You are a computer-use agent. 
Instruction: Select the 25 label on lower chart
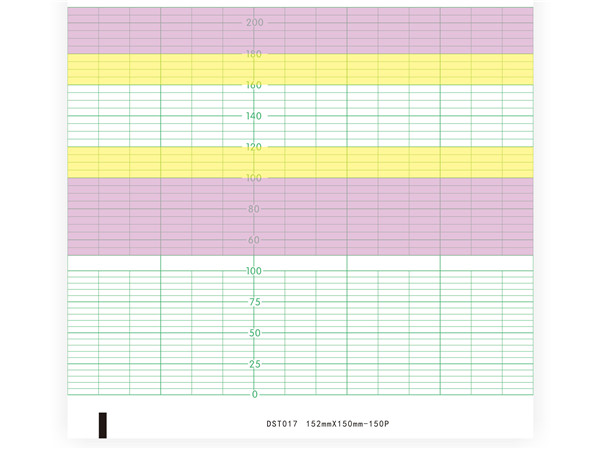pos(254,364)
